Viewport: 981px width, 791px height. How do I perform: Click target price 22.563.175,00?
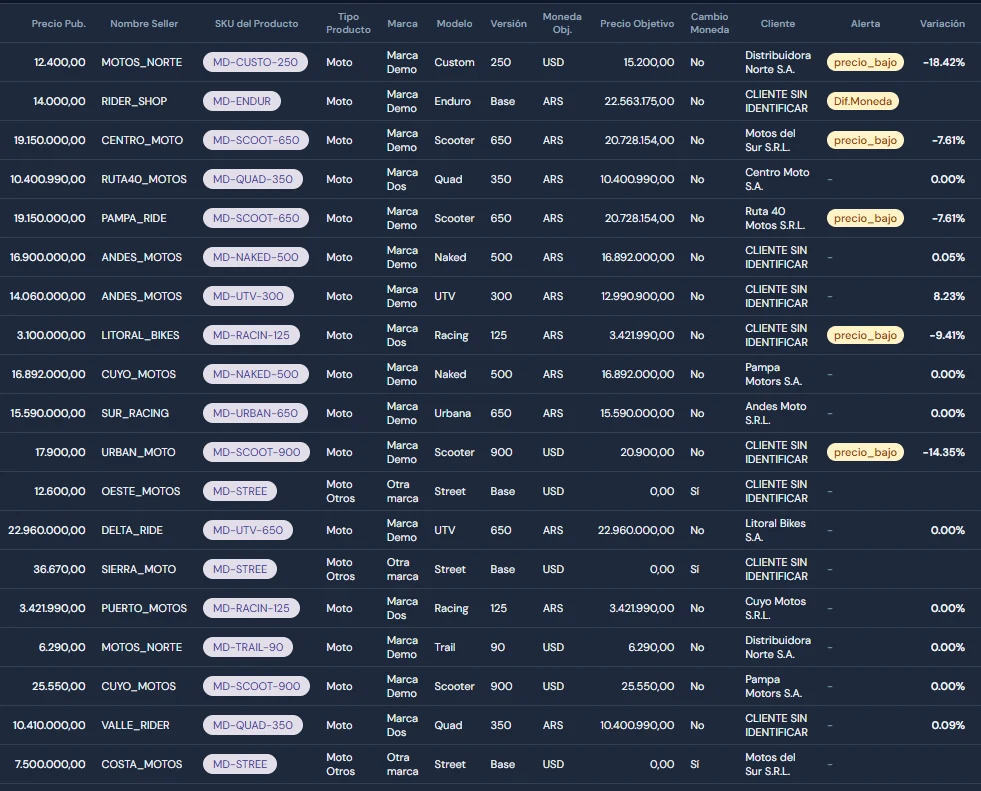(x=639, y=101)
